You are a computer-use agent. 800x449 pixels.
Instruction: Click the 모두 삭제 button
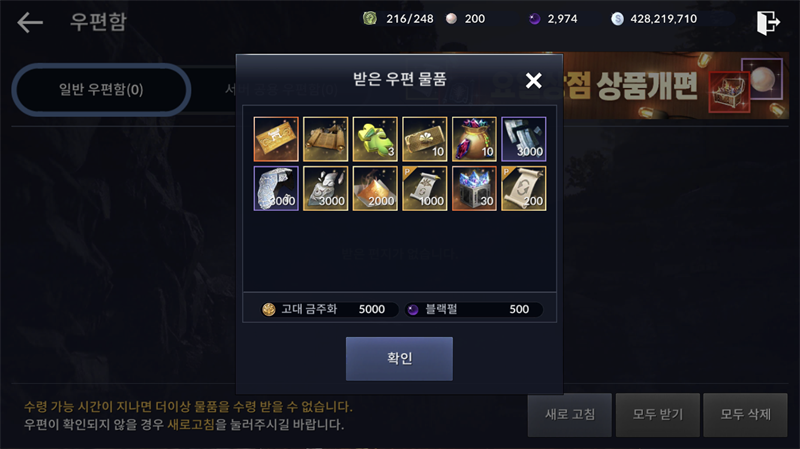745,415
